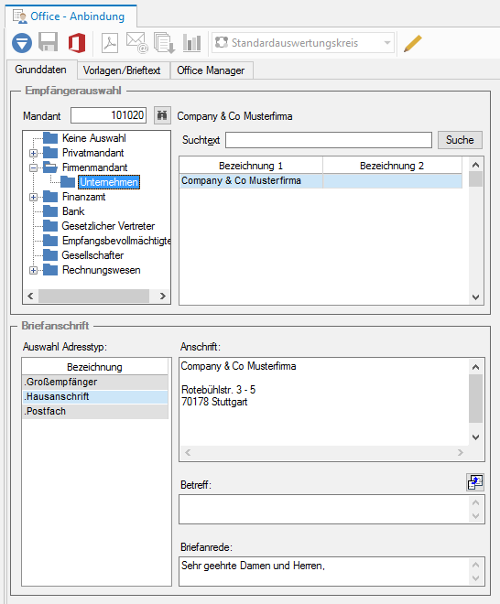This screenshot has width=500, height=604.
Task: Click the blue funnel filter icon
Action: [22, 43]
